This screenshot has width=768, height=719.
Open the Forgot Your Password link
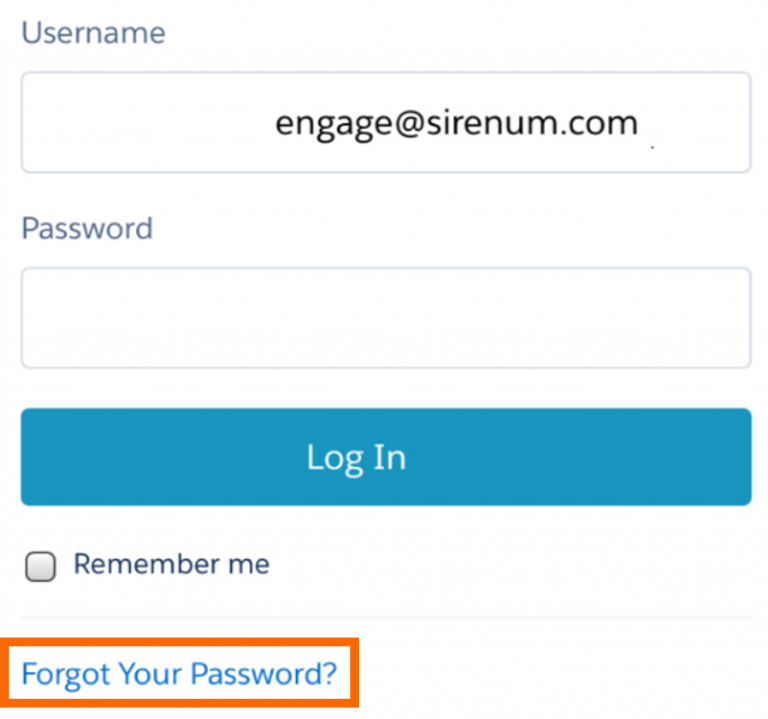[x=180, y=673]
